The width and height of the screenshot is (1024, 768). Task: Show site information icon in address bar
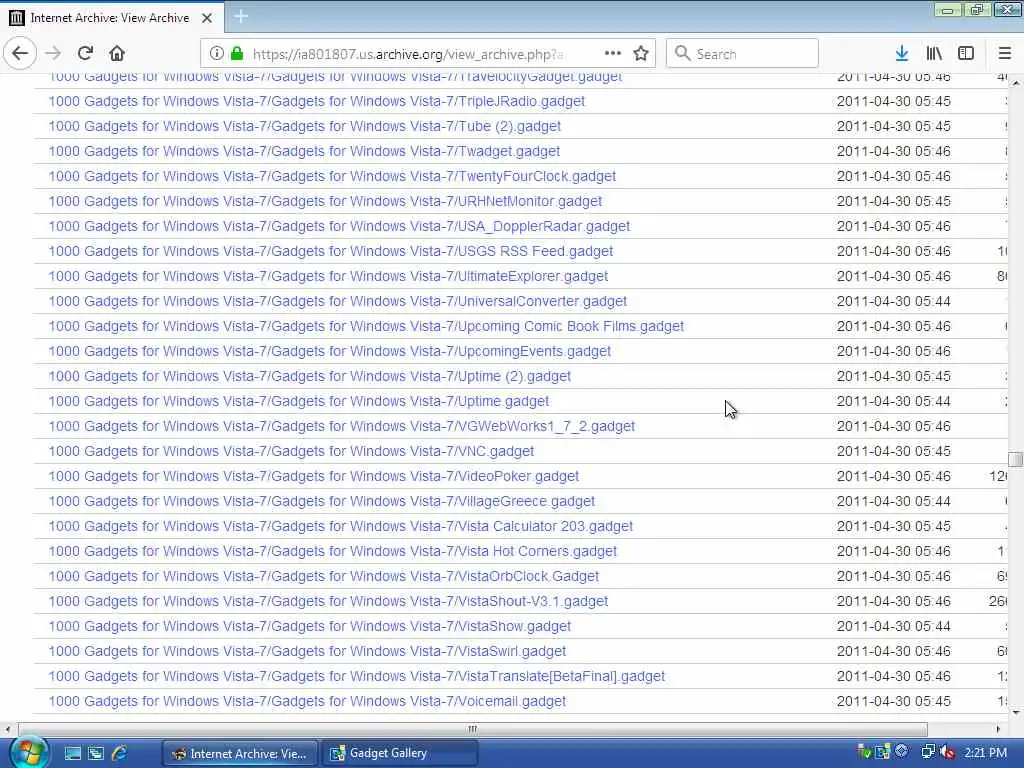[x=216, y=54]
